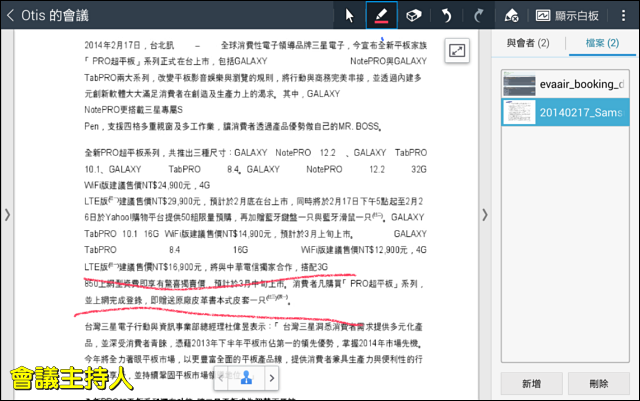The image size is (640, 401).
Task: Select the red pen drawing tool
Action: point(381,16)
